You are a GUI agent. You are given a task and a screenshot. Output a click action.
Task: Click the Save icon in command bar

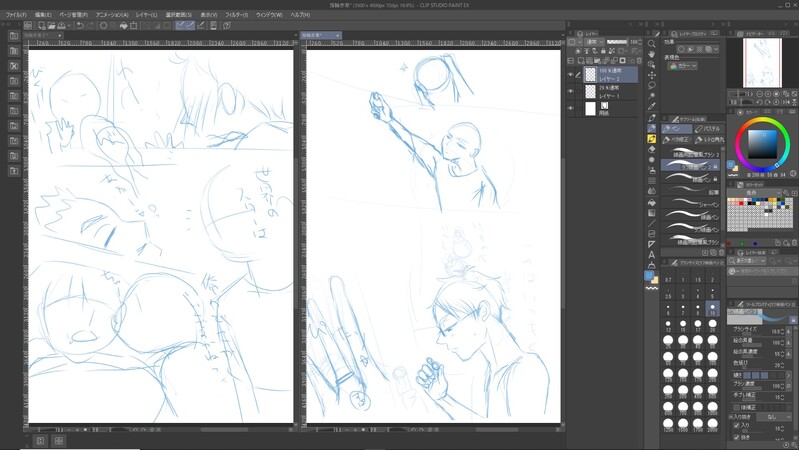click(62, 25)
